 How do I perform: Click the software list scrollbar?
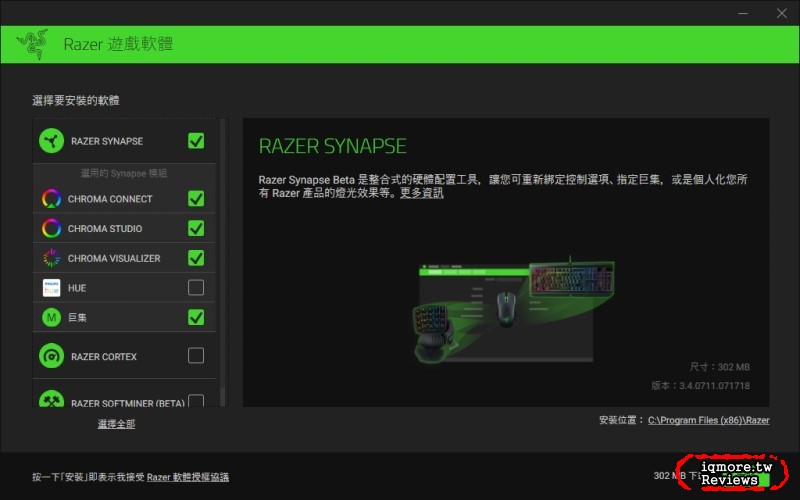click(x=222, y=263)
